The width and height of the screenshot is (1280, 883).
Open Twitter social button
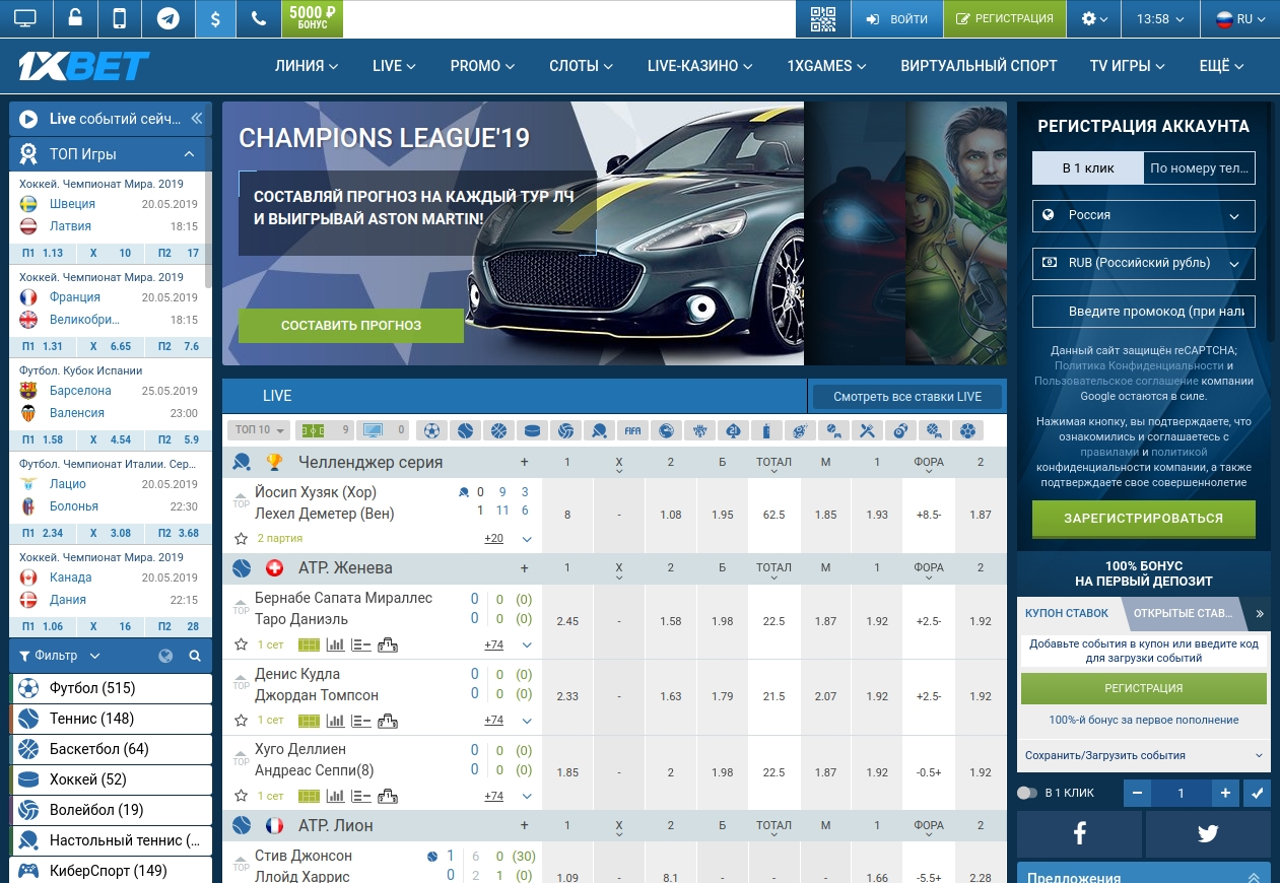point(1208,834)
